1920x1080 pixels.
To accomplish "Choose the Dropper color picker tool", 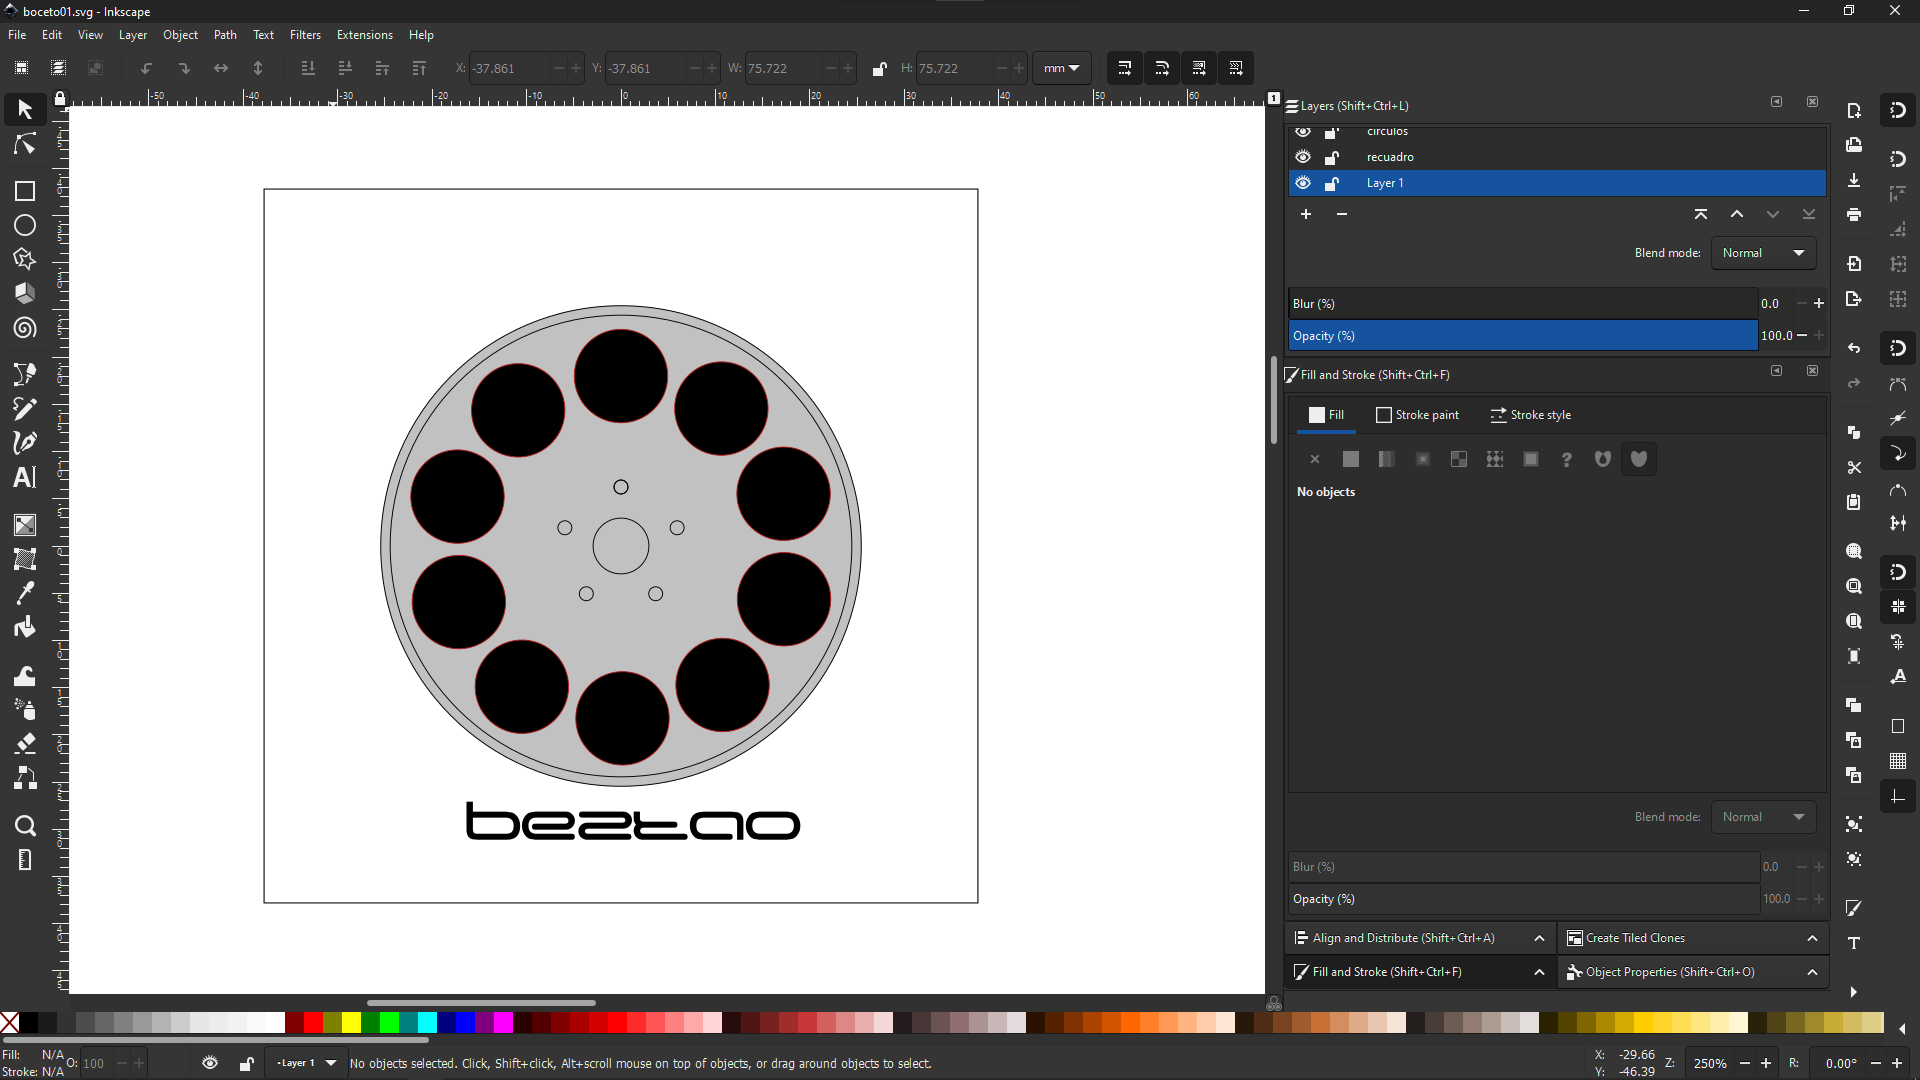I will 25,593.
